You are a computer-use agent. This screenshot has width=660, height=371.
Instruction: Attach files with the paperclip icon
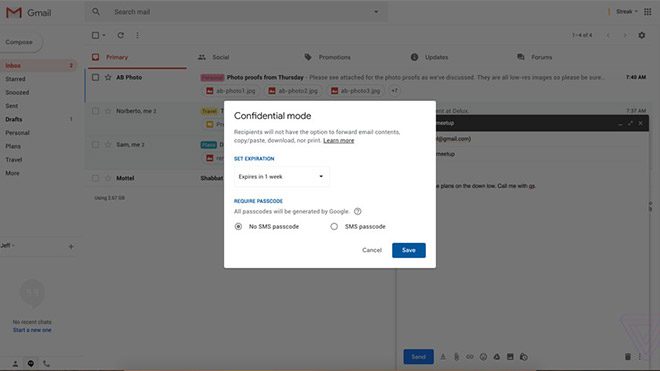tap(456, 357)
